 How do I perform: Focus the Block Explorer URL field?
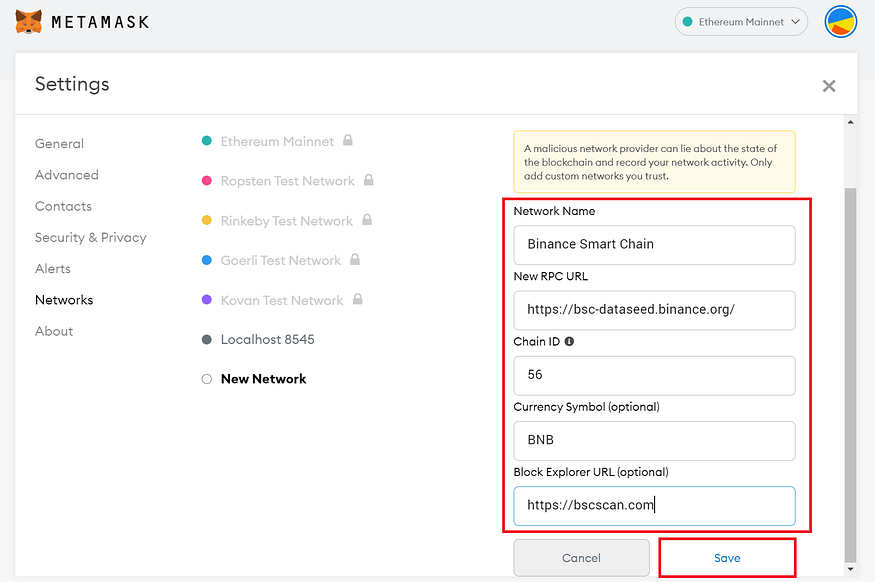coord(654,506)
